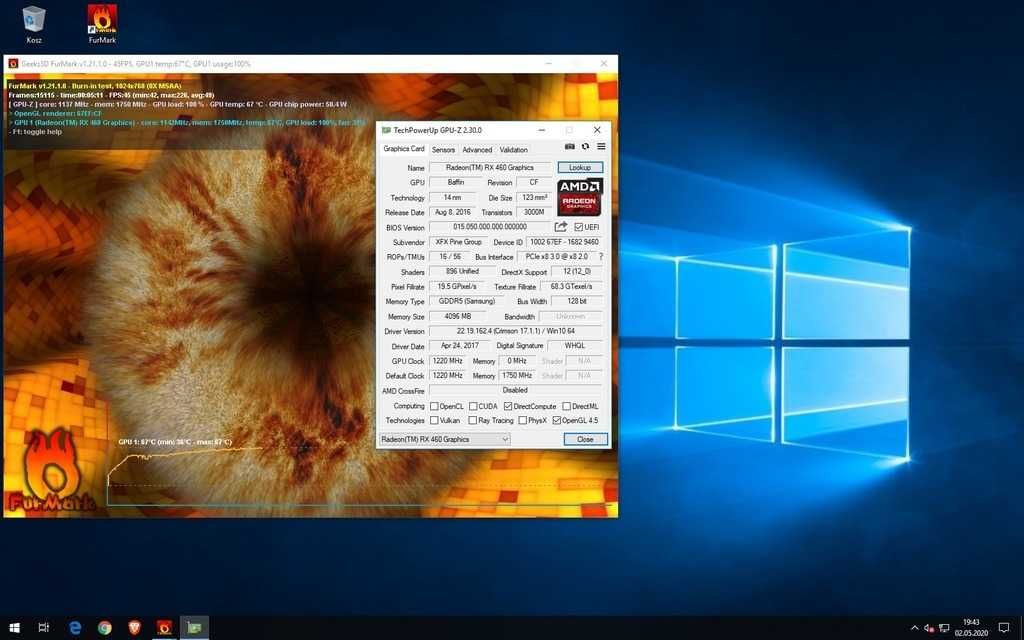Image resolution: width=1024 pixels, height=640 pixels.
Task: Take a screenshot with GPU-Z camera icon
Action: [x=569, y=147]
